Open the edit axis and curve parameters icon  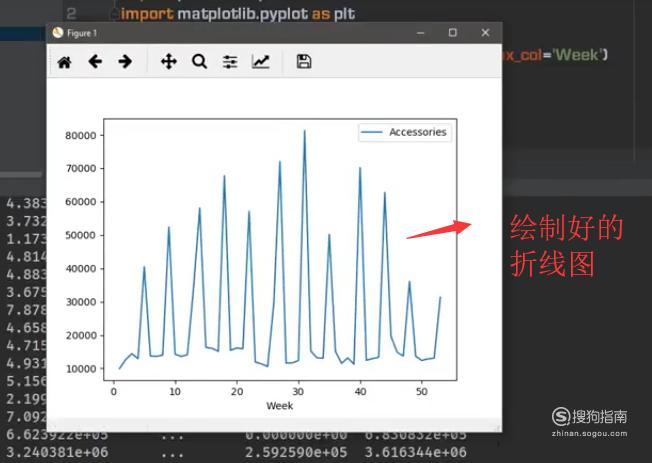[260, 62]
